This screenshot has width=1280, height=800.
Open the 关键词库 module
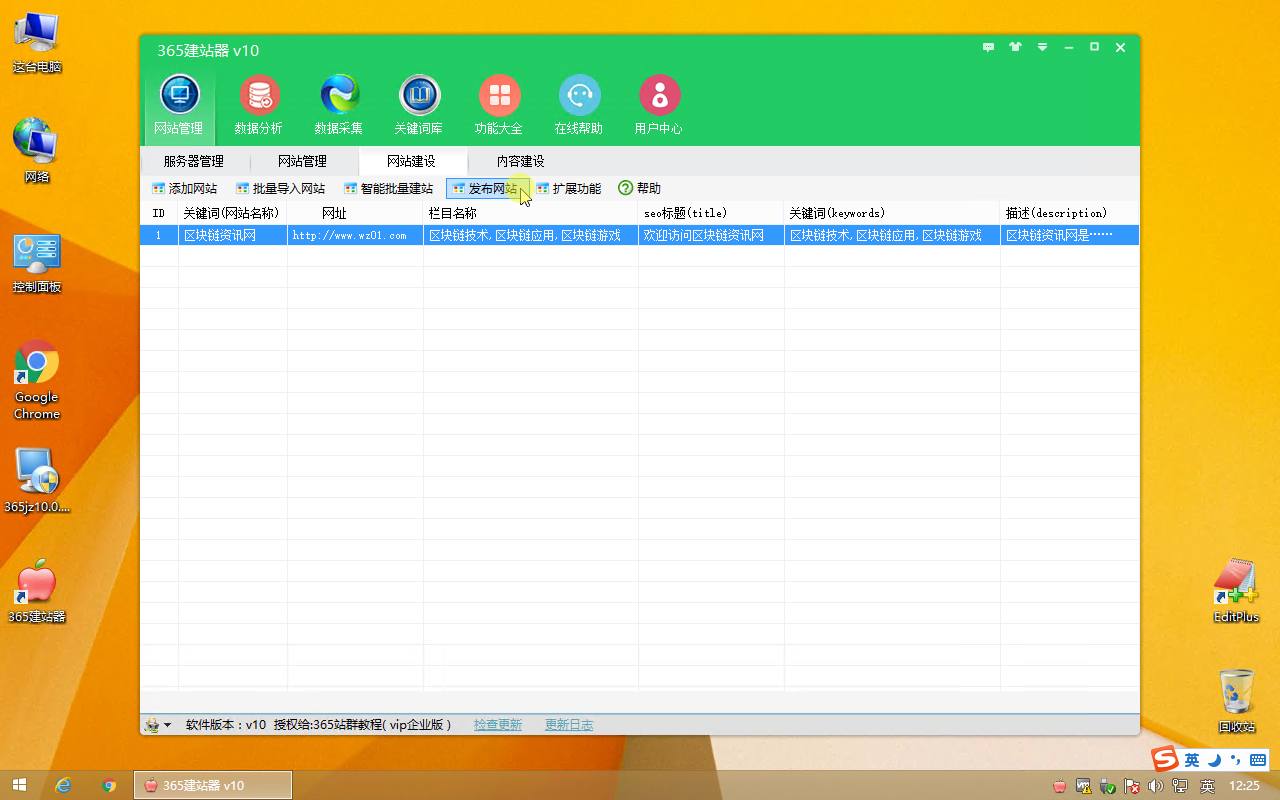419,105
